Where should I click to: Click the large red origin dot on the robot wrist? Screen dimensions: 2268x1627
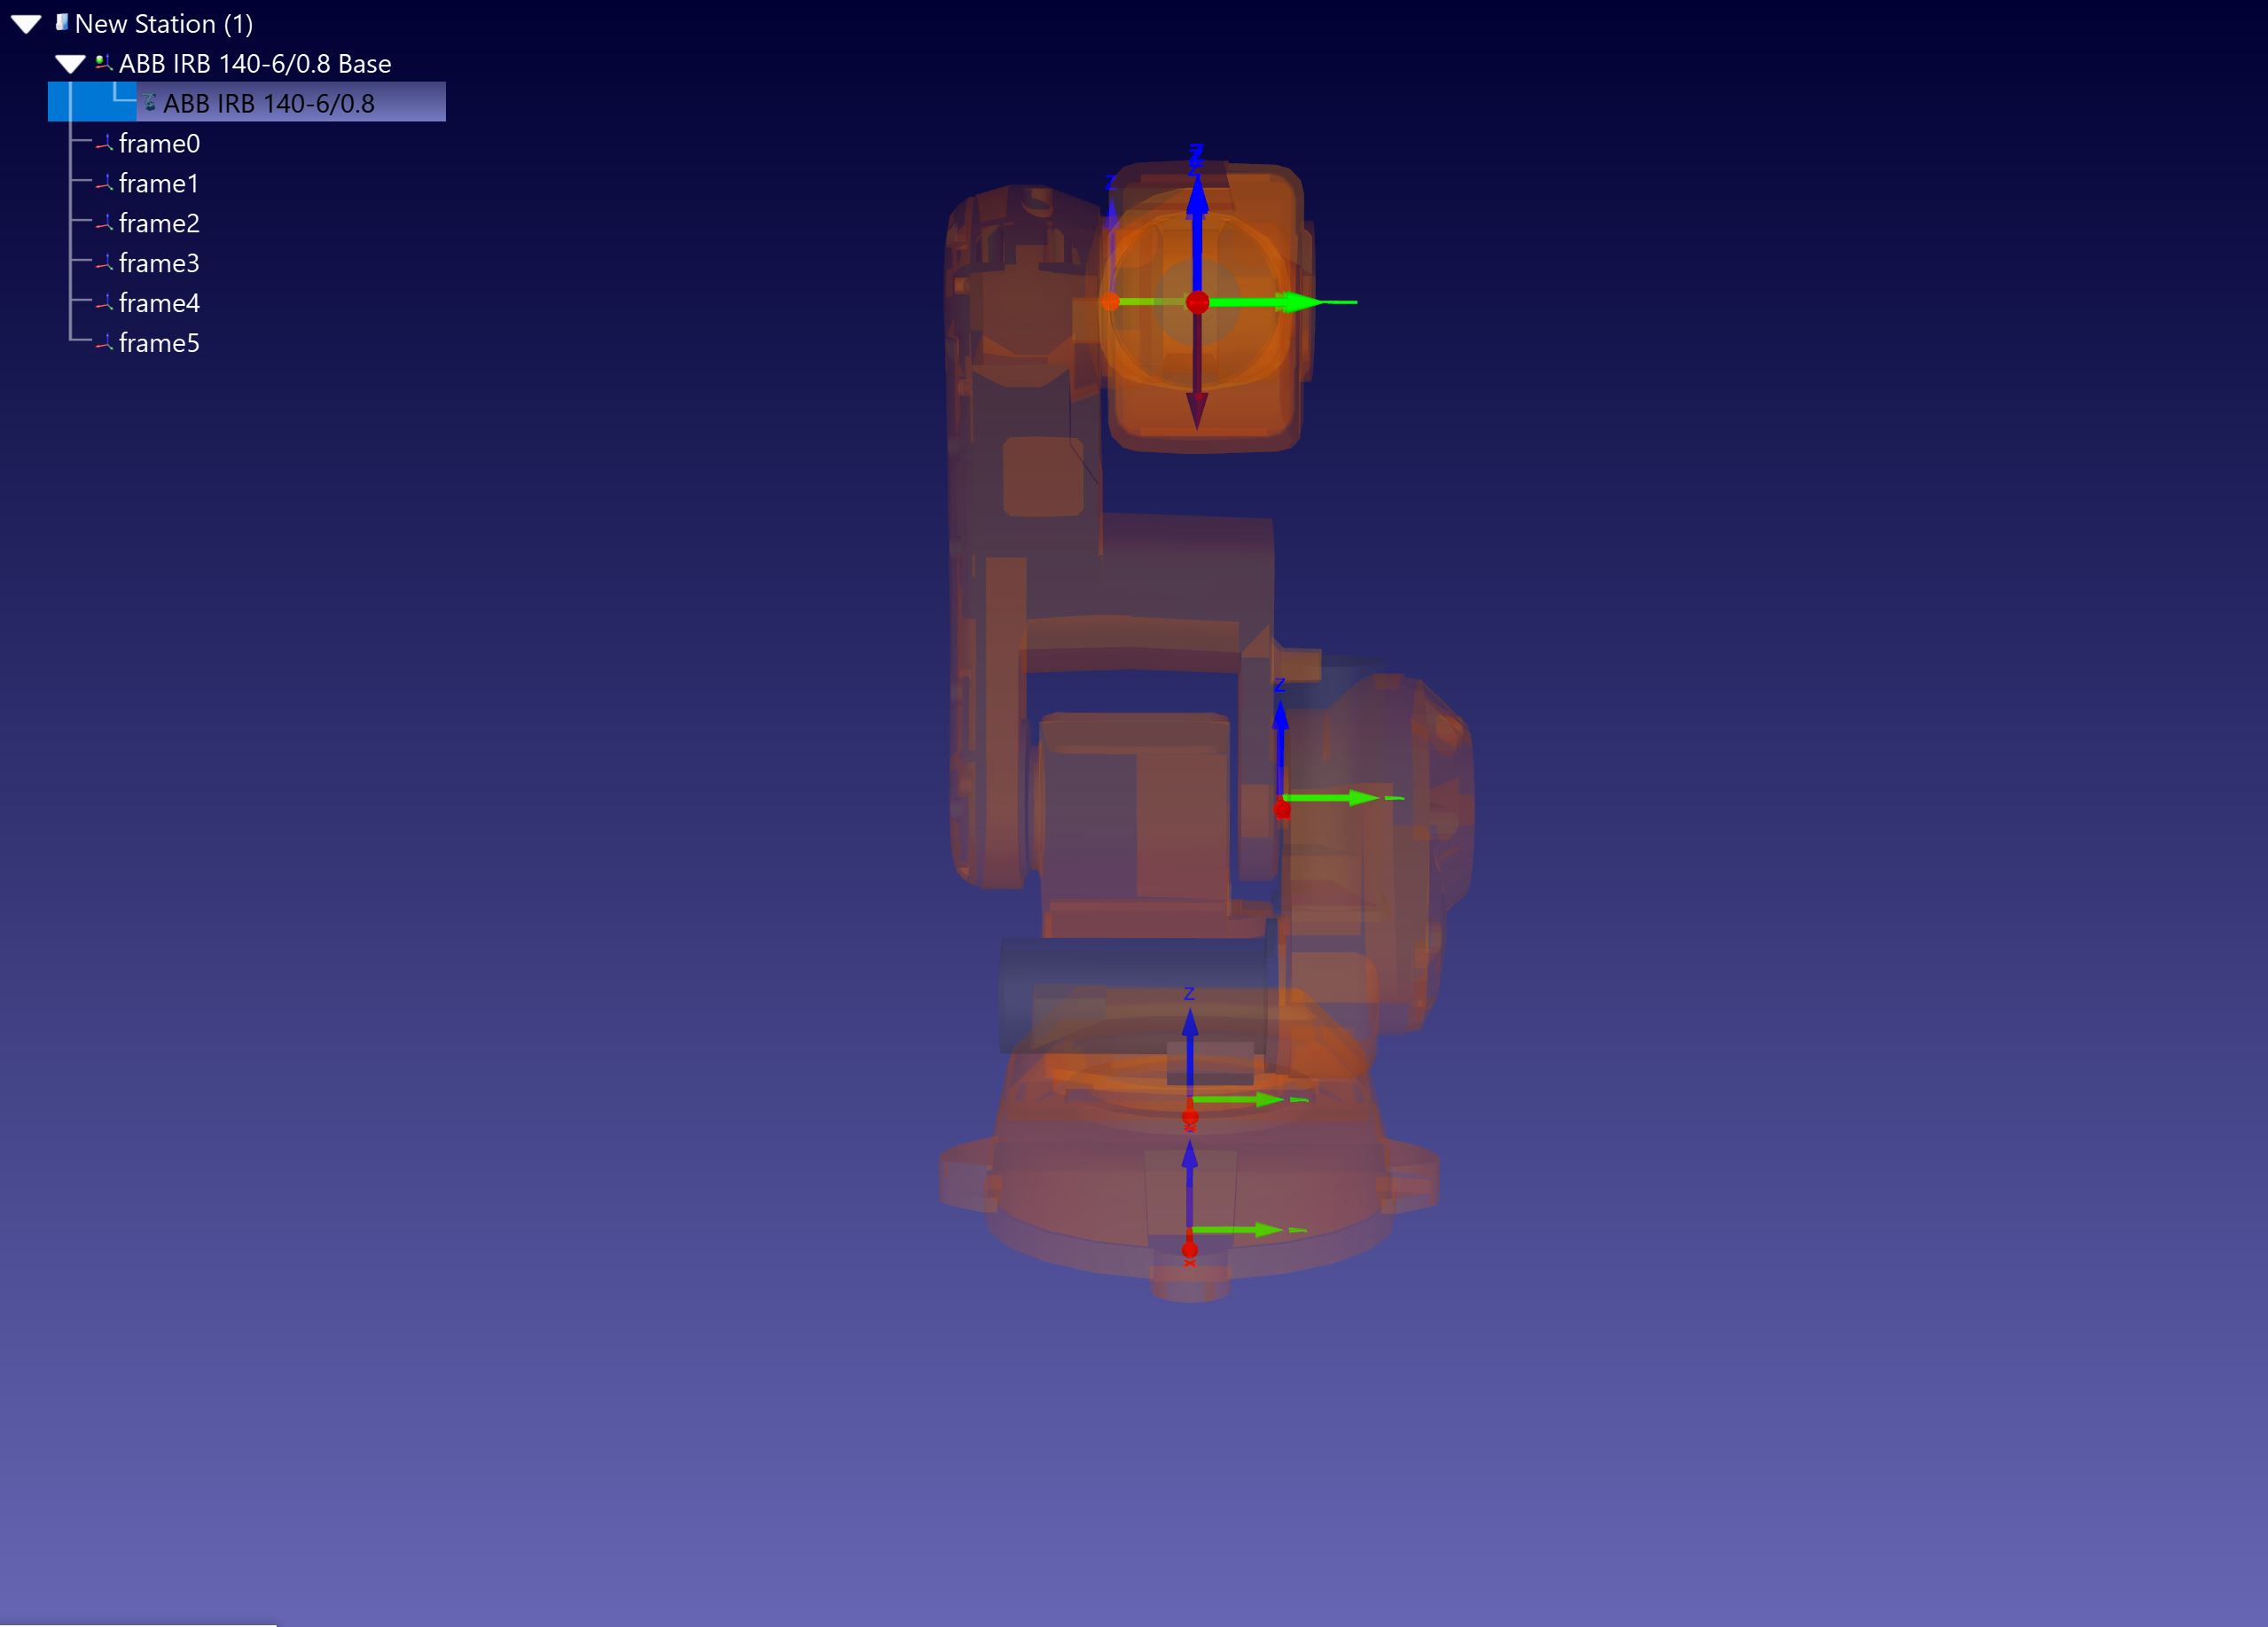[1197, 302]
